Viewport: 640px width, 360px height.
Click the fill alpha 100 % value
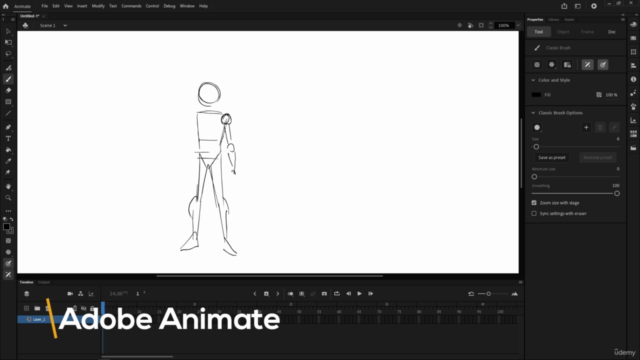(611, 95)
